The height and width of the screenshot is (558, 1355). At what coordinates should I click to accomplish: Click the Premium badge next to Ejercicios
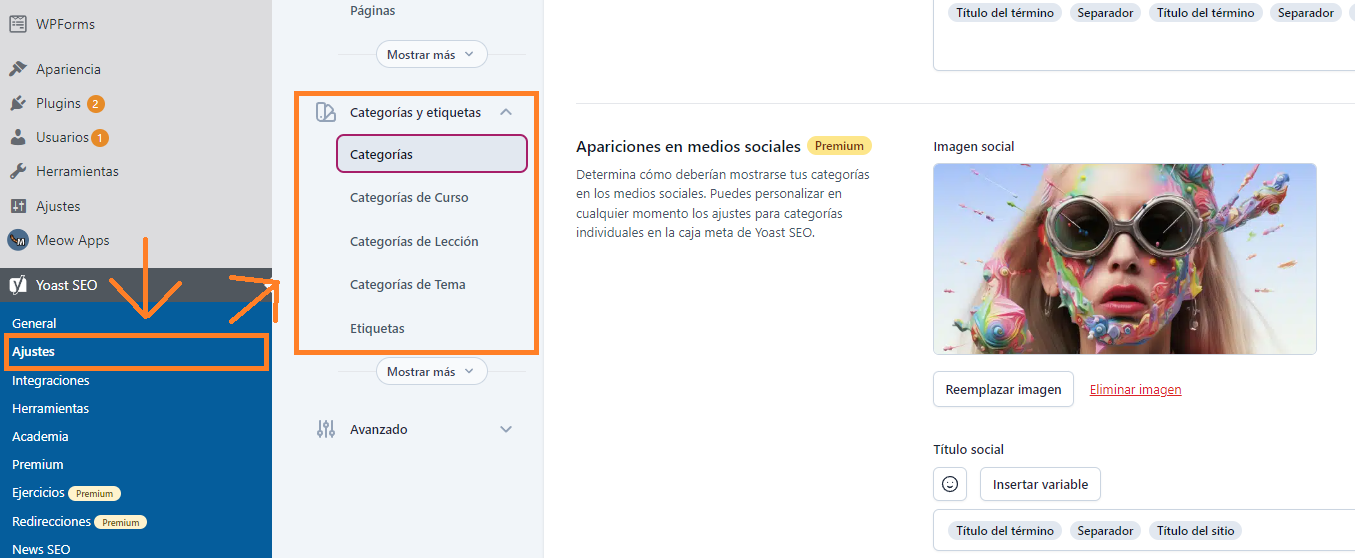[x=95, y=493]
